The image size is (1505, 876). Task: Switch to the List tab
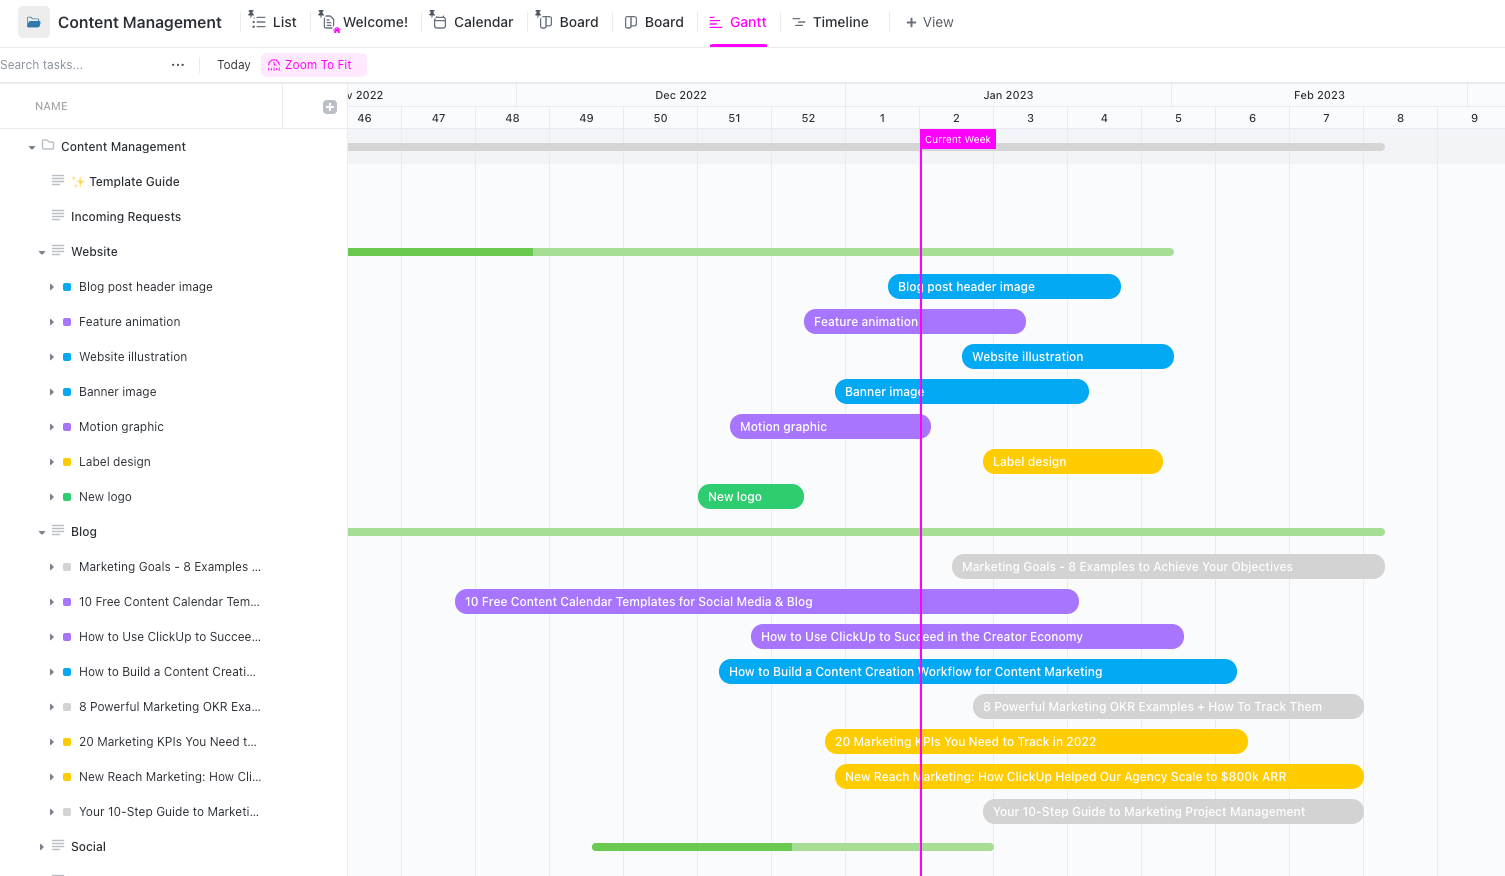click(x=273, y=21)
